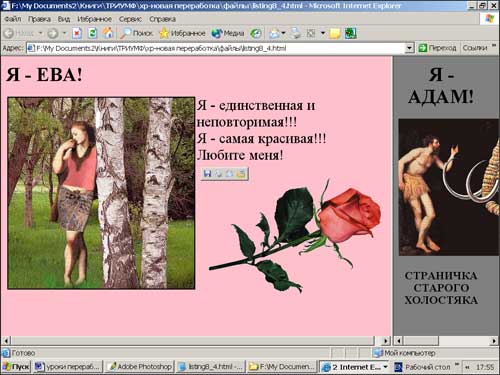This screenshot has height=375, width=500.
Task: Click Мой компьютер zone in status bar
Action: coord(405,353)
